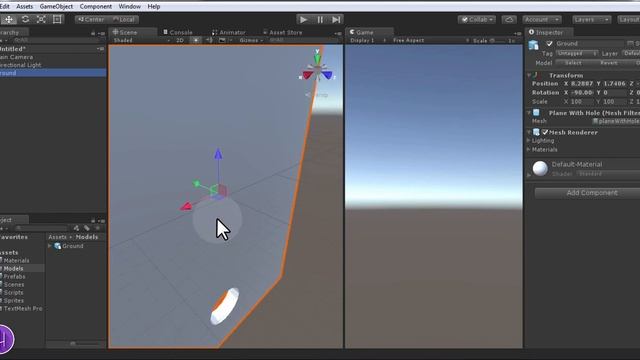Click search by label icon in Project
The width and height of the screenshot is (640, 360).
click(x=87, y=228)
